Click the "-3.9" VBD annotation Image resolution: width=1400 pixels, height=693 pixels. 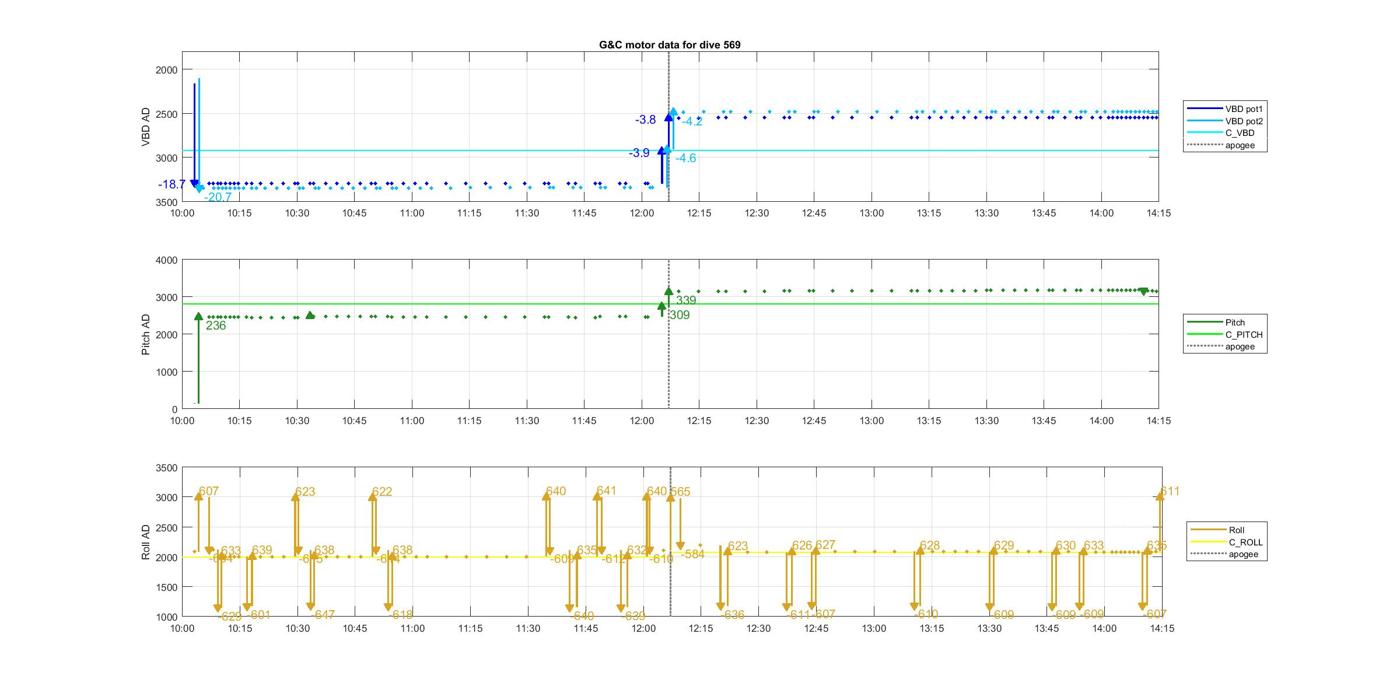[639, 153]
